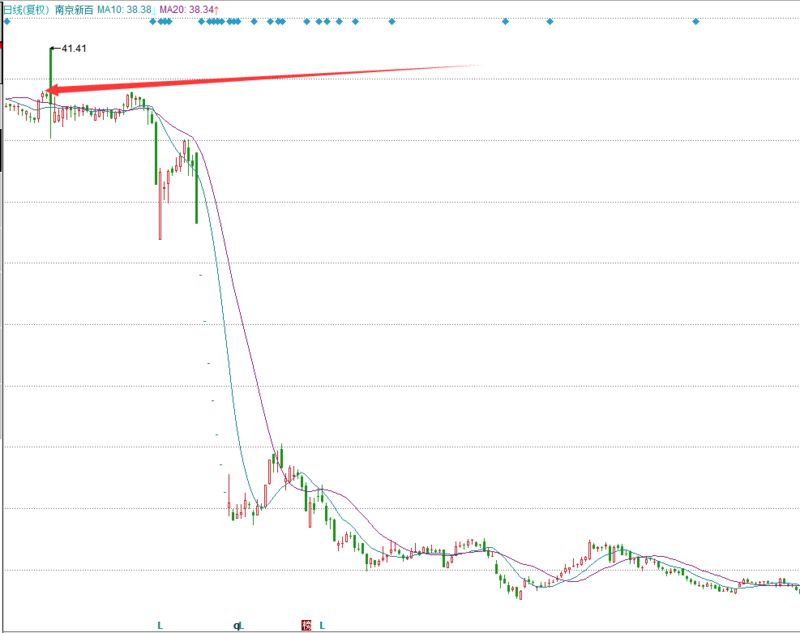Click the leftmost 'L' marker on bottom axis
800x633 pixels.
point(160,625)
